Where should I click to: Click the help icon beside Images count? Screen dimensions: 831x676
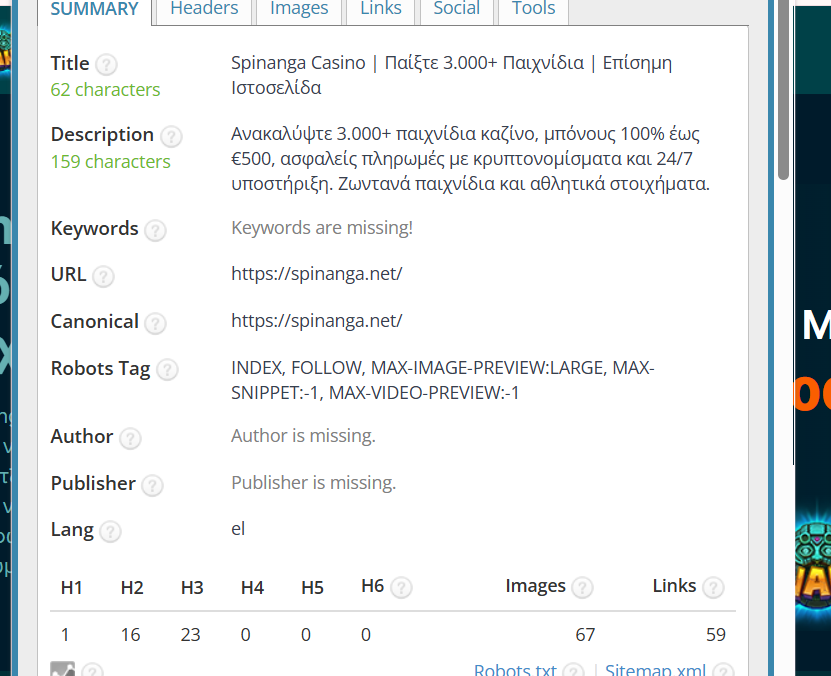point(582,587)
